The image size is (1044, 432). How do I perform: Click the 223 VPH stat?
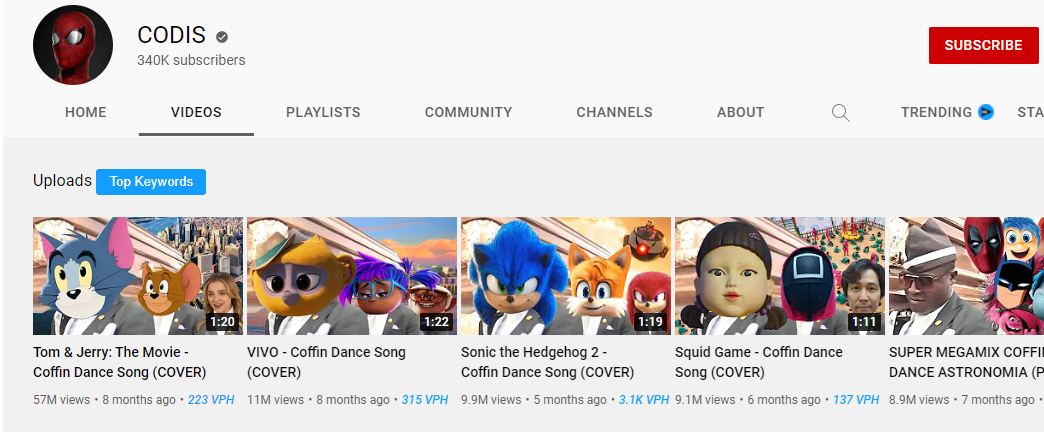point(211,400)
